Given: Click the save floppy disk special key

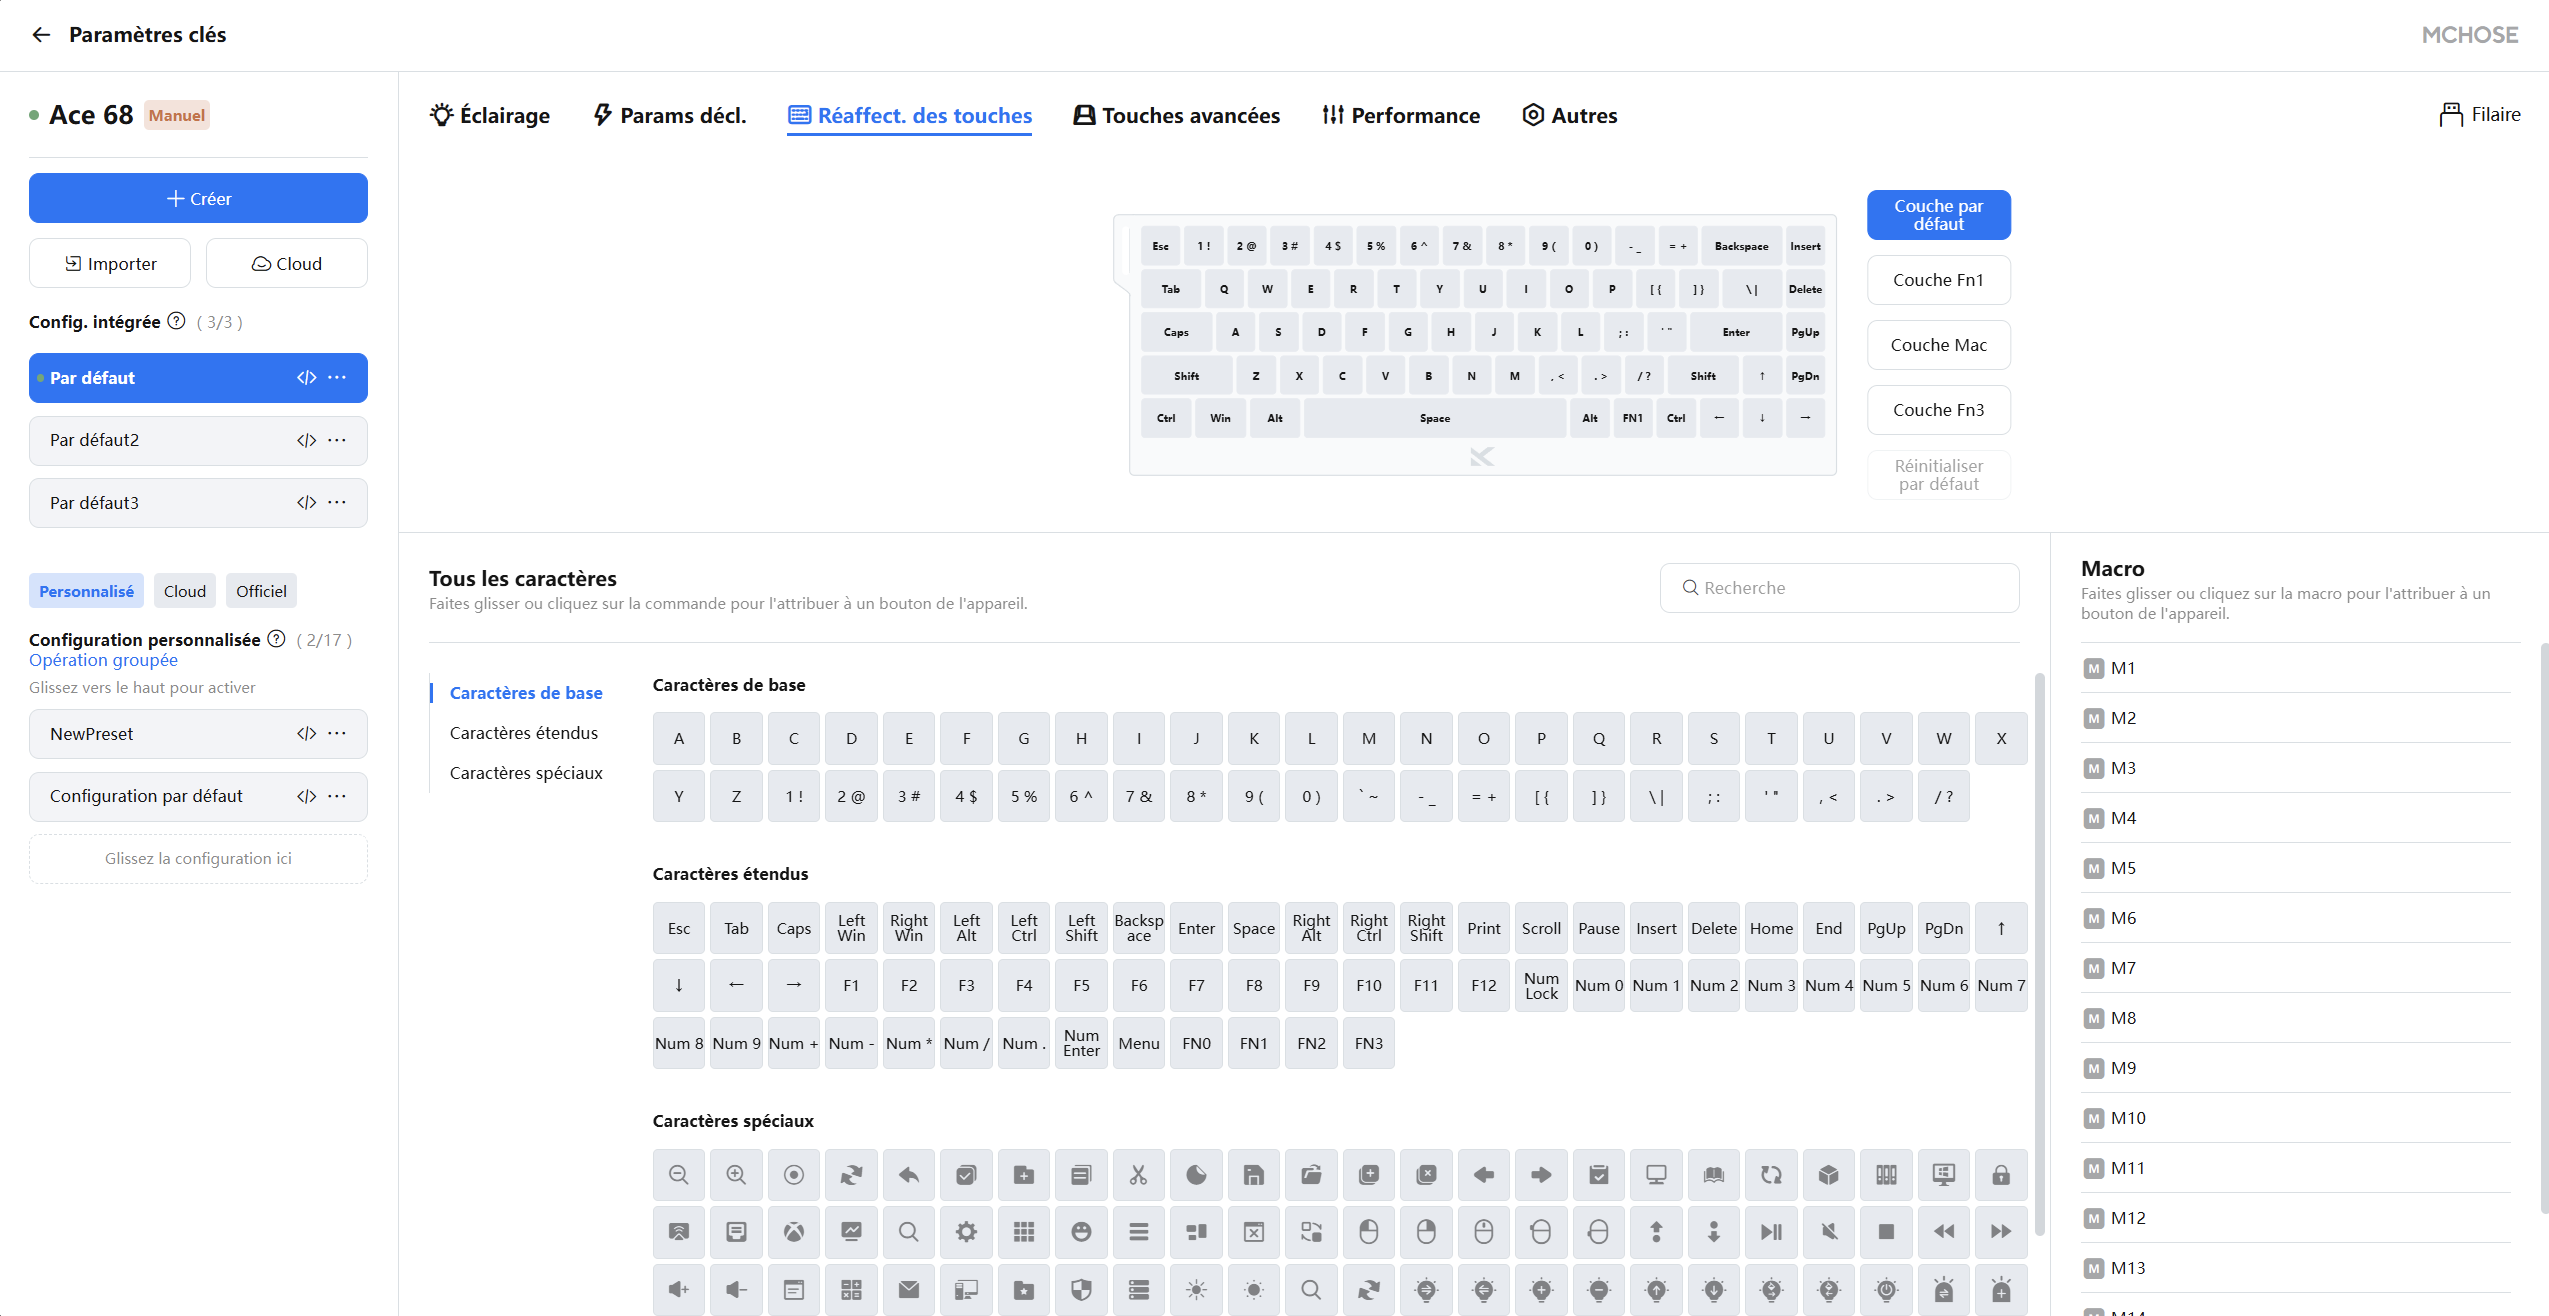Looking at the screenshot, I should [x=1253, y=1175].
